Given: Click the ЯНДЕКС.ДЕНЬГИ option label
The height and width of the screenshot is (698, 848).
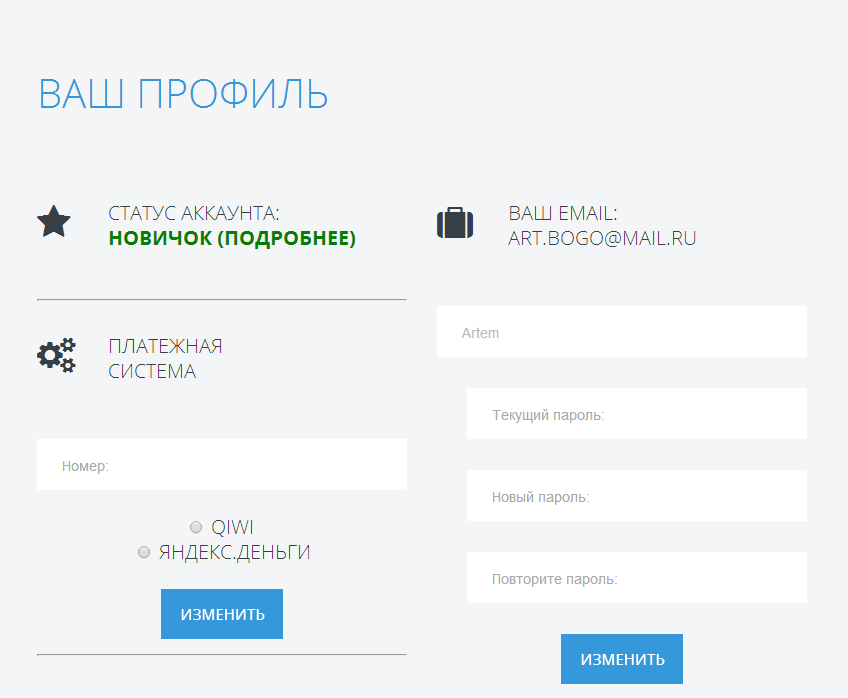Looking at the screenshot, I should click(x=234, y=552).
